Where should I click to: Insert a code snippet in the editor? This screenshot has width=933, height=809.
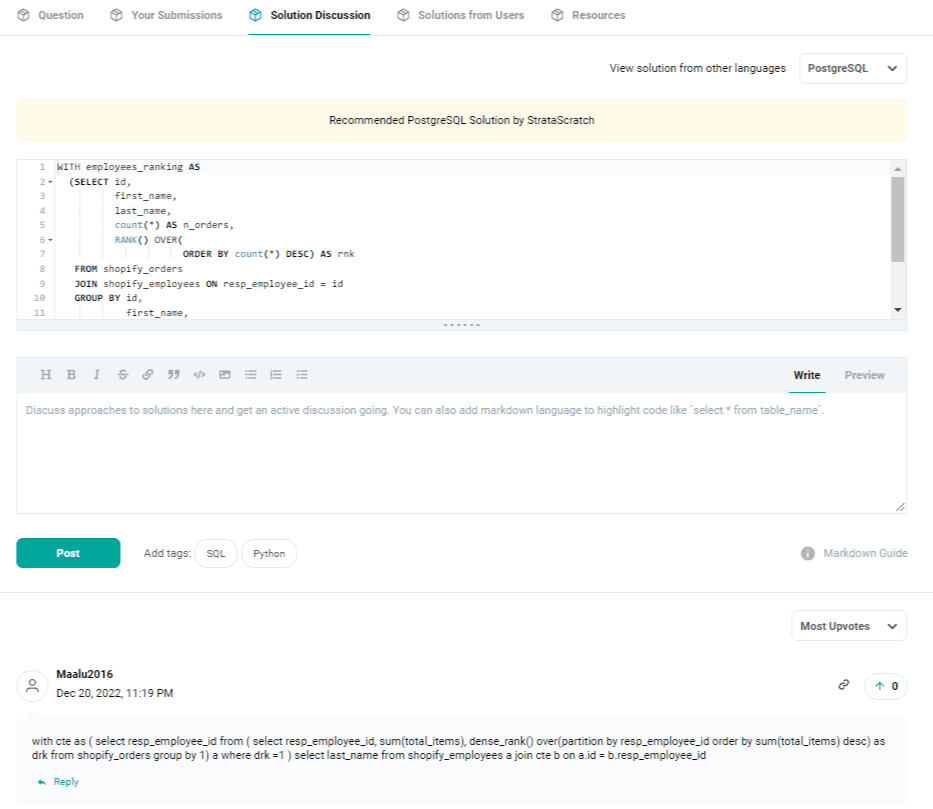click(x=198, y=374)
